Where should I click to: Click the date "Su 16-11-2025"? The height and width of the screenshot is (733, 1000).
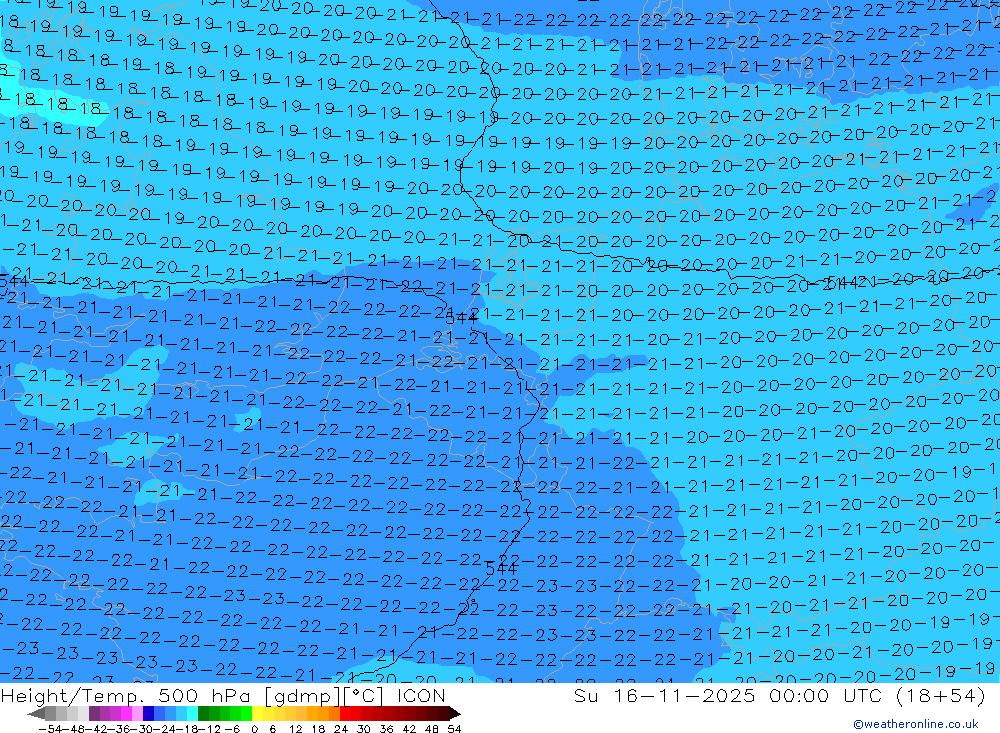point(665,695)
